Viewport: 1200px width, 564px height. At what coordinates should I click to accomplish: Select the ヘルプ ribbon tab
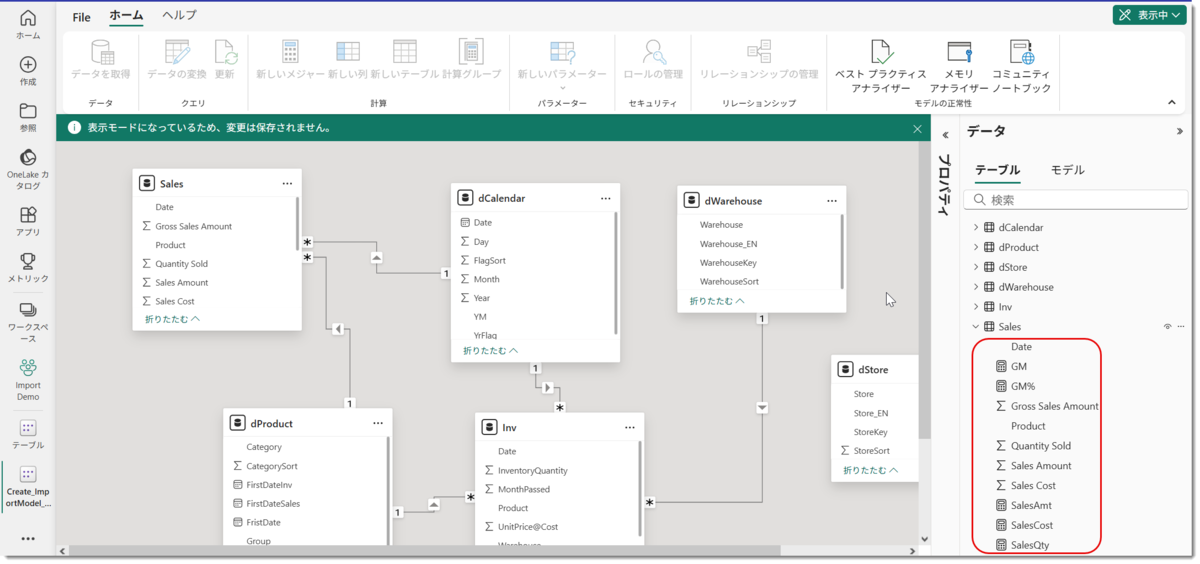pos(179,16)
